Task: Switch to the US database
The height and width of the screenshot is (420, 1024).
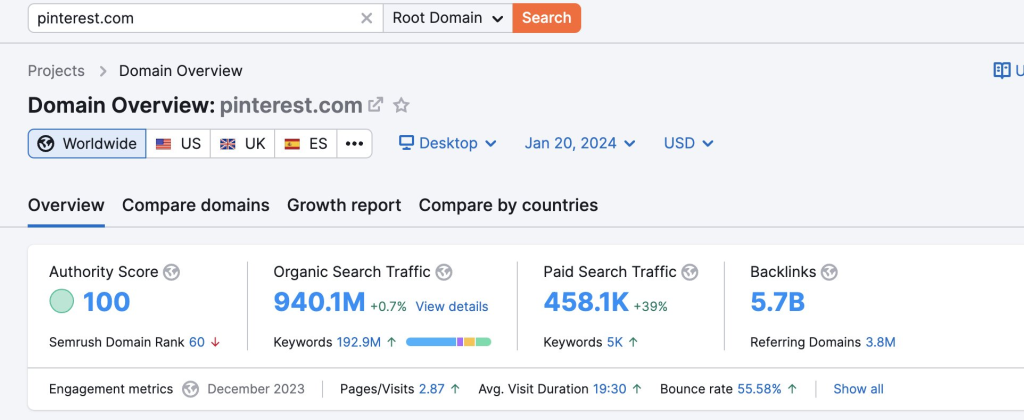Action: coord(178,143)
